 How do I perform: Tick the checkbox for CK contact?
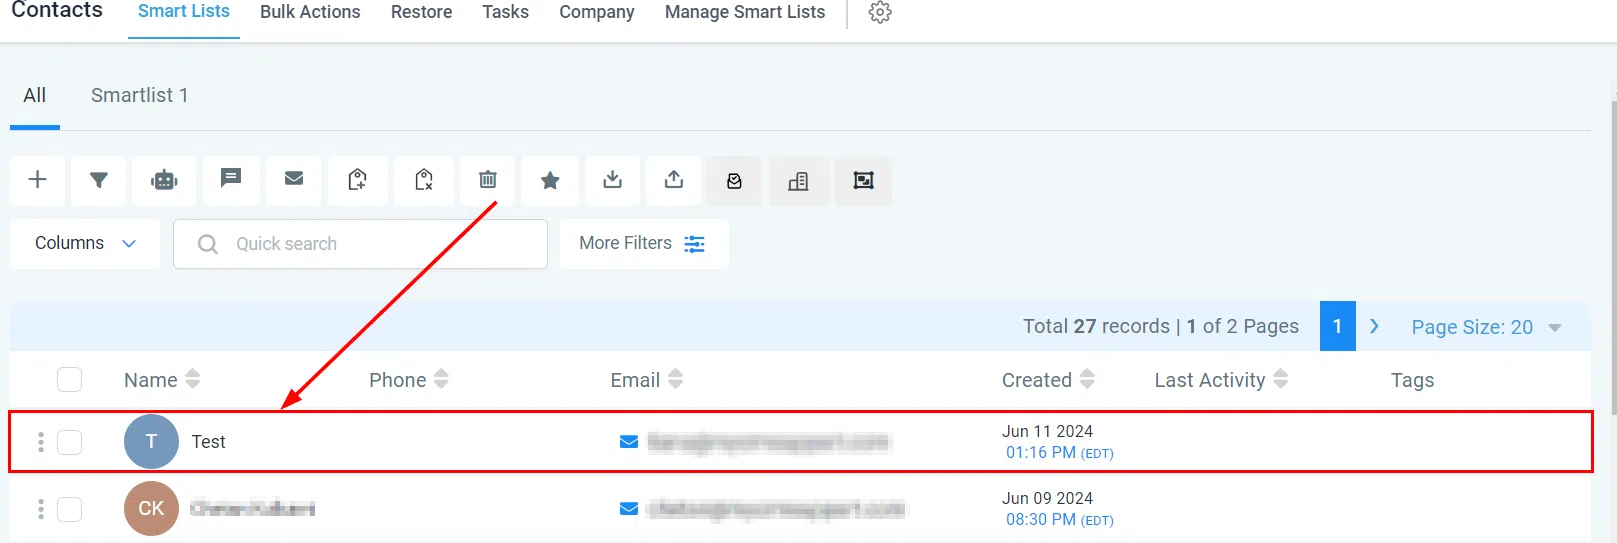click(x=69, y=509)
